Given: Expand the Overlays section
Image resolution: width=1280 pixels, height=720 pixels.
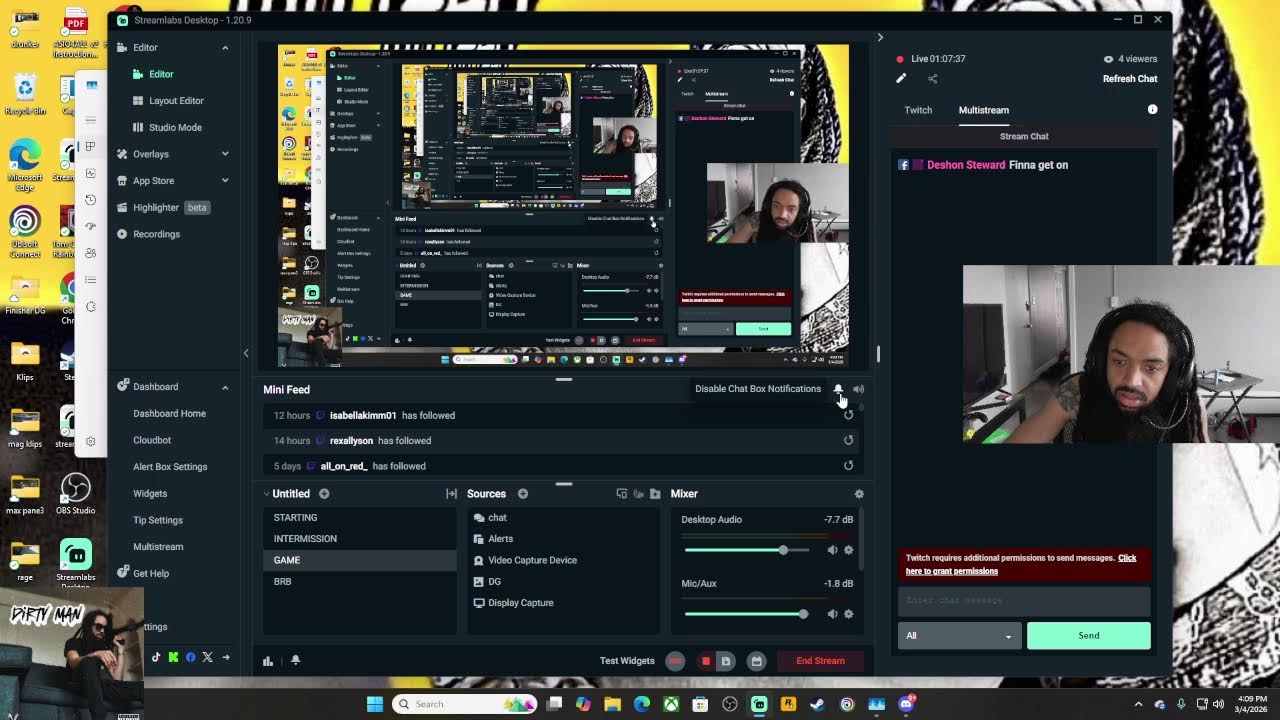Looking at the screenshot, I should [225, 154].
